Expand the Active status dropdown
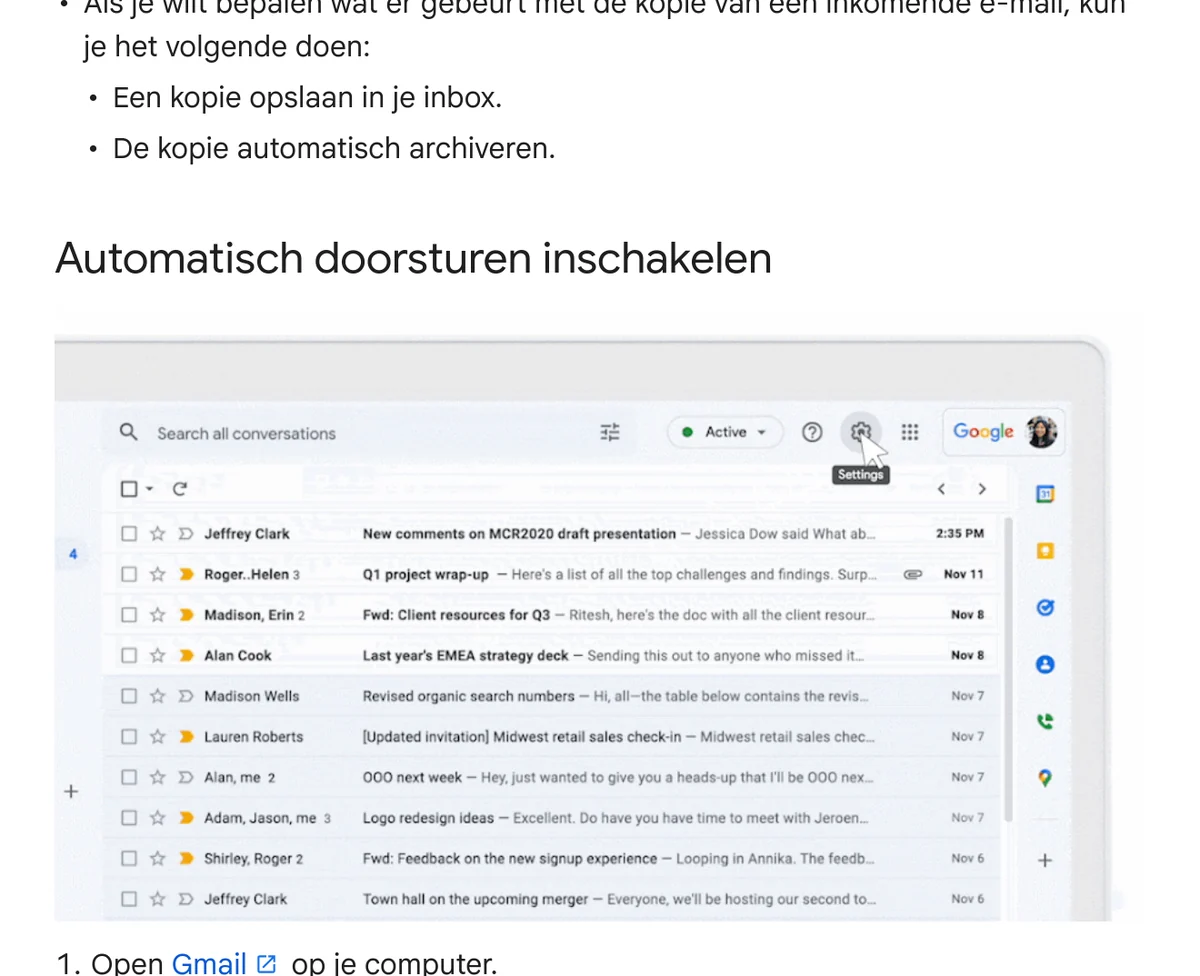This screenshot has width=1200, height=976. [725, 432]
